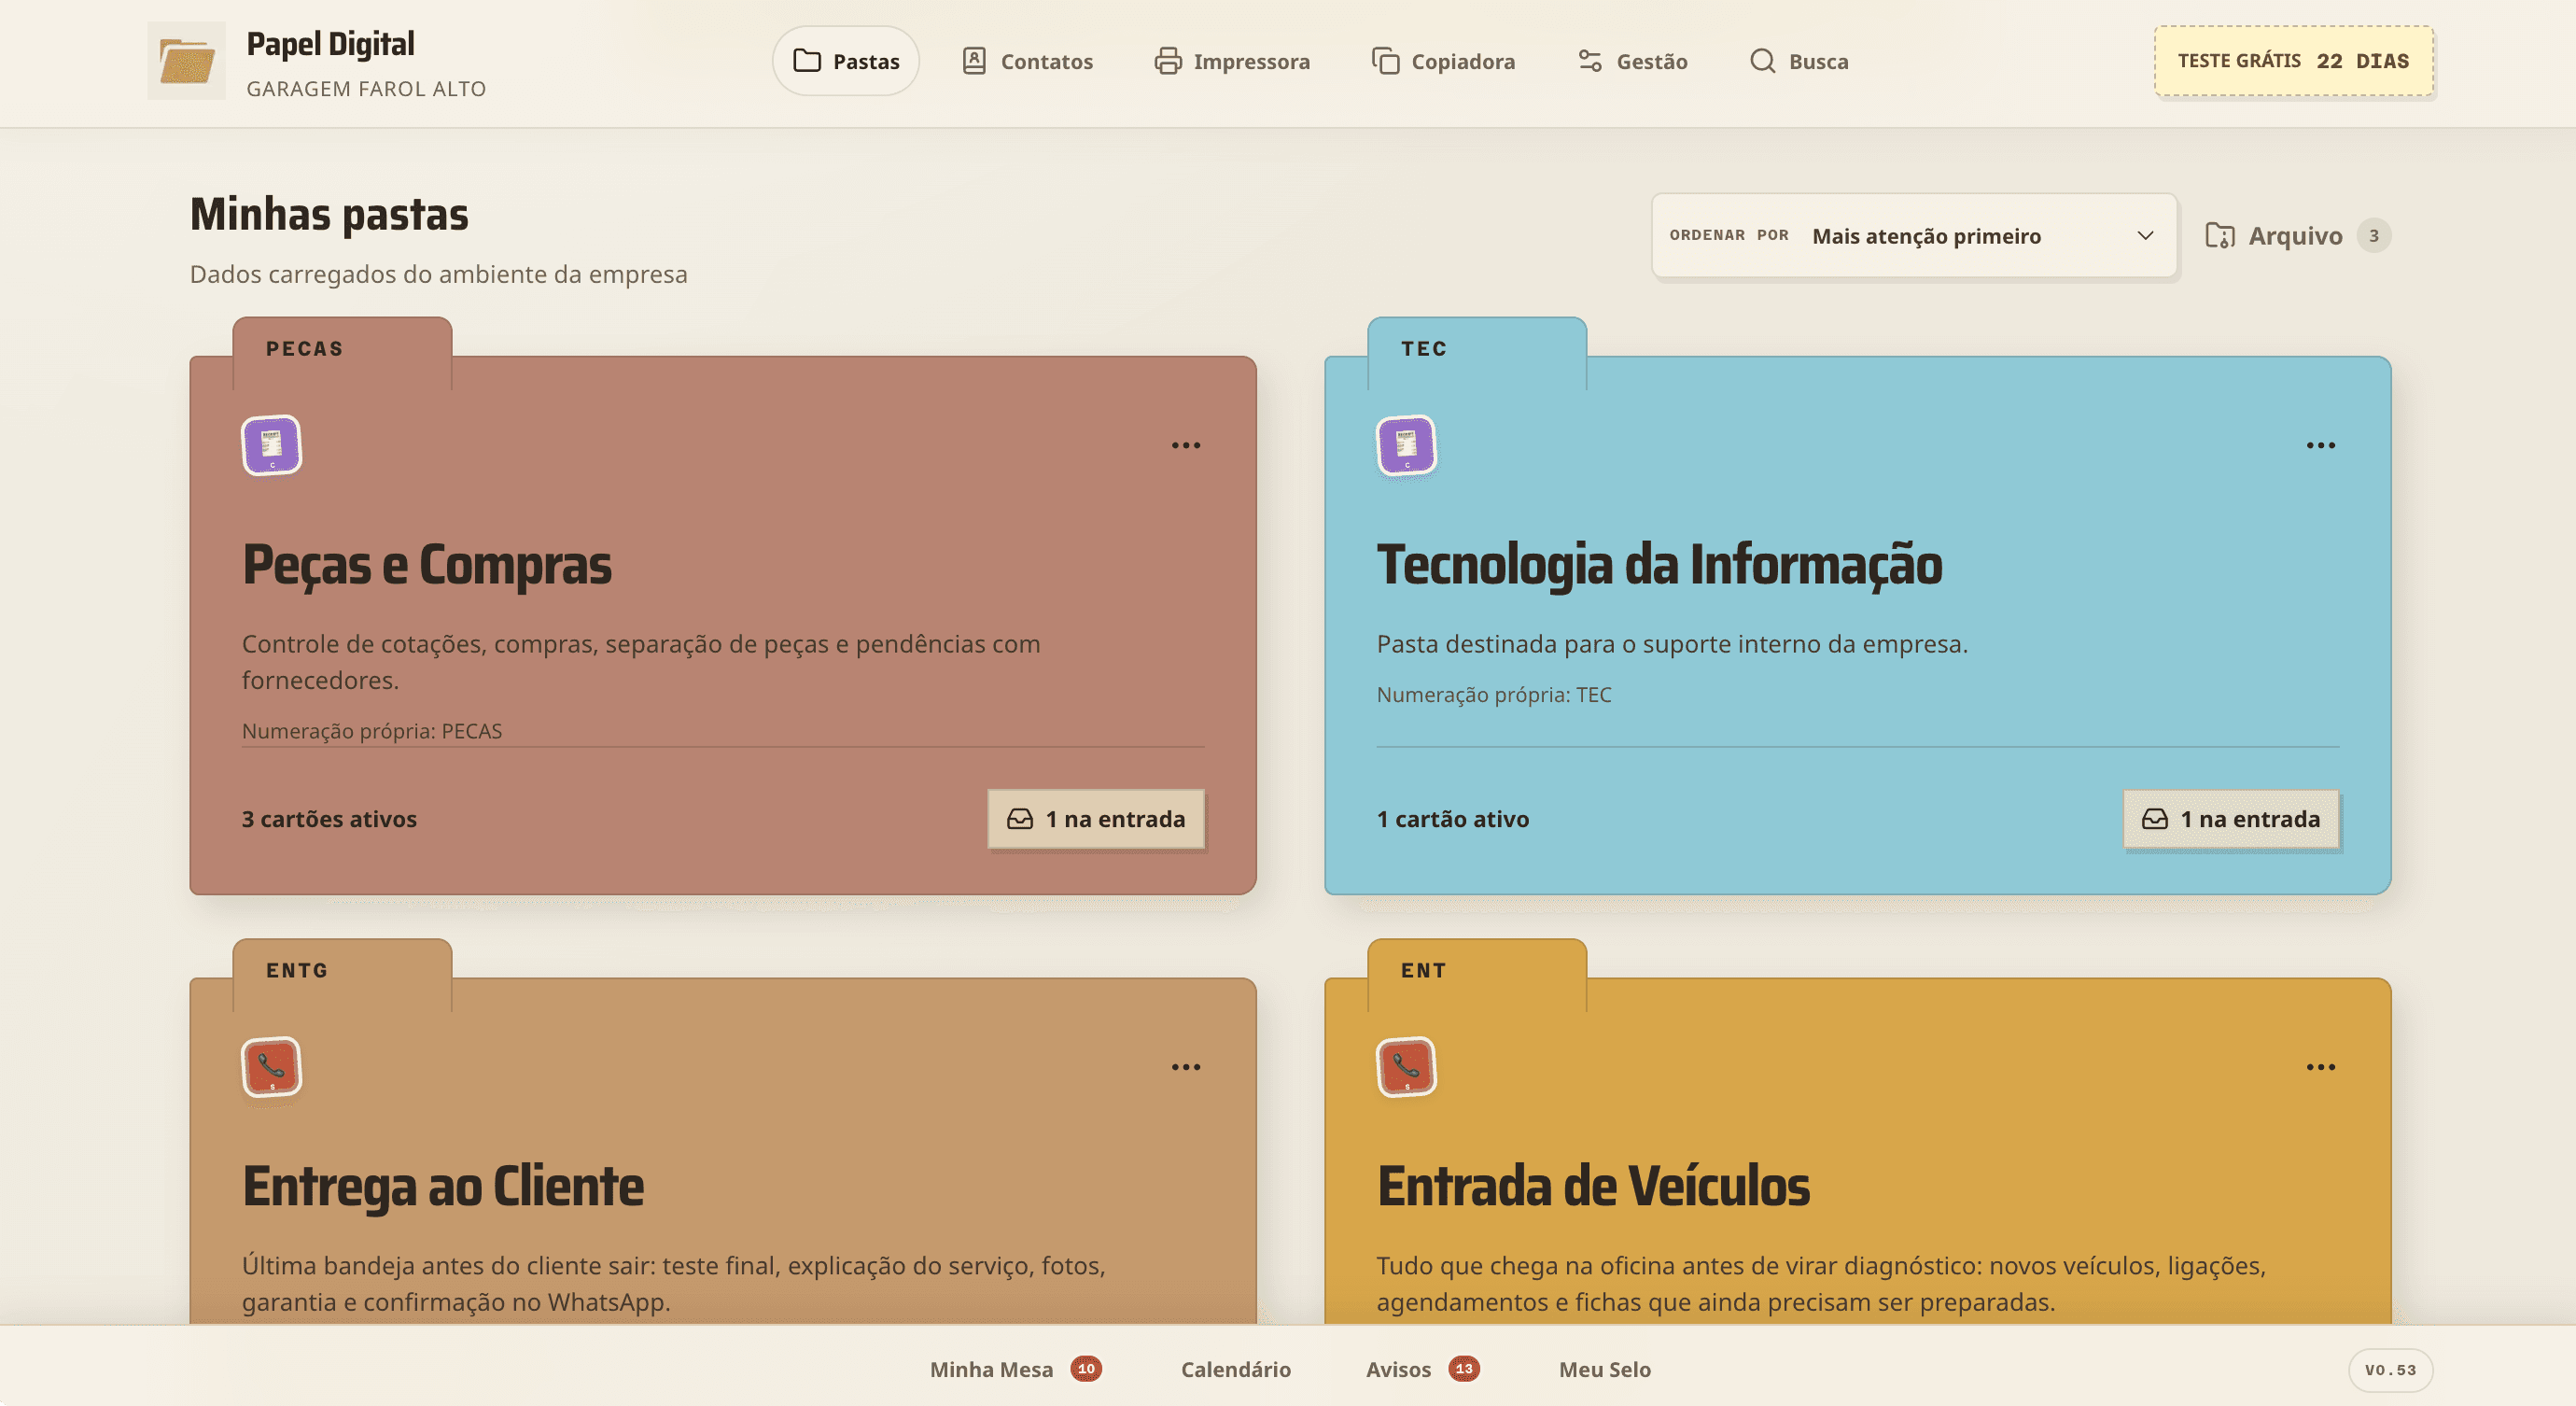Click 'Numeração própria: TEC' text
The height and width of the screenshot is (1406, 2576).
click(1494, 695)
